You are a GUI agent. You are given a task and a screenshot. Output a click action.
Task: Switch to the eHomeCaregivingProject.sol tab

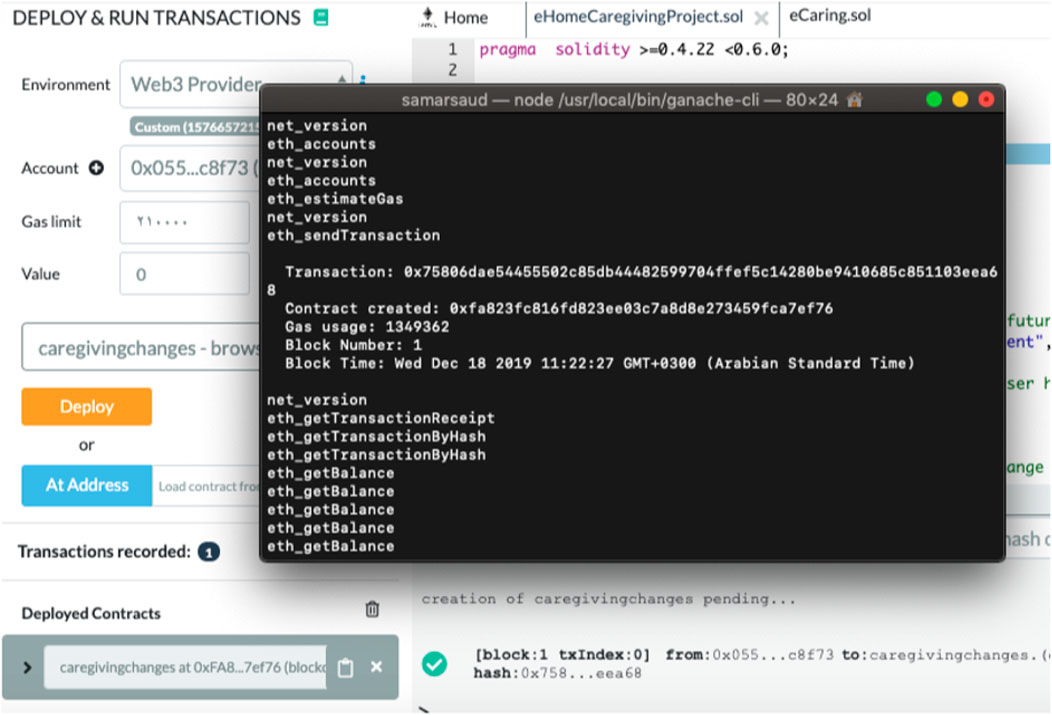pos(638,16)
